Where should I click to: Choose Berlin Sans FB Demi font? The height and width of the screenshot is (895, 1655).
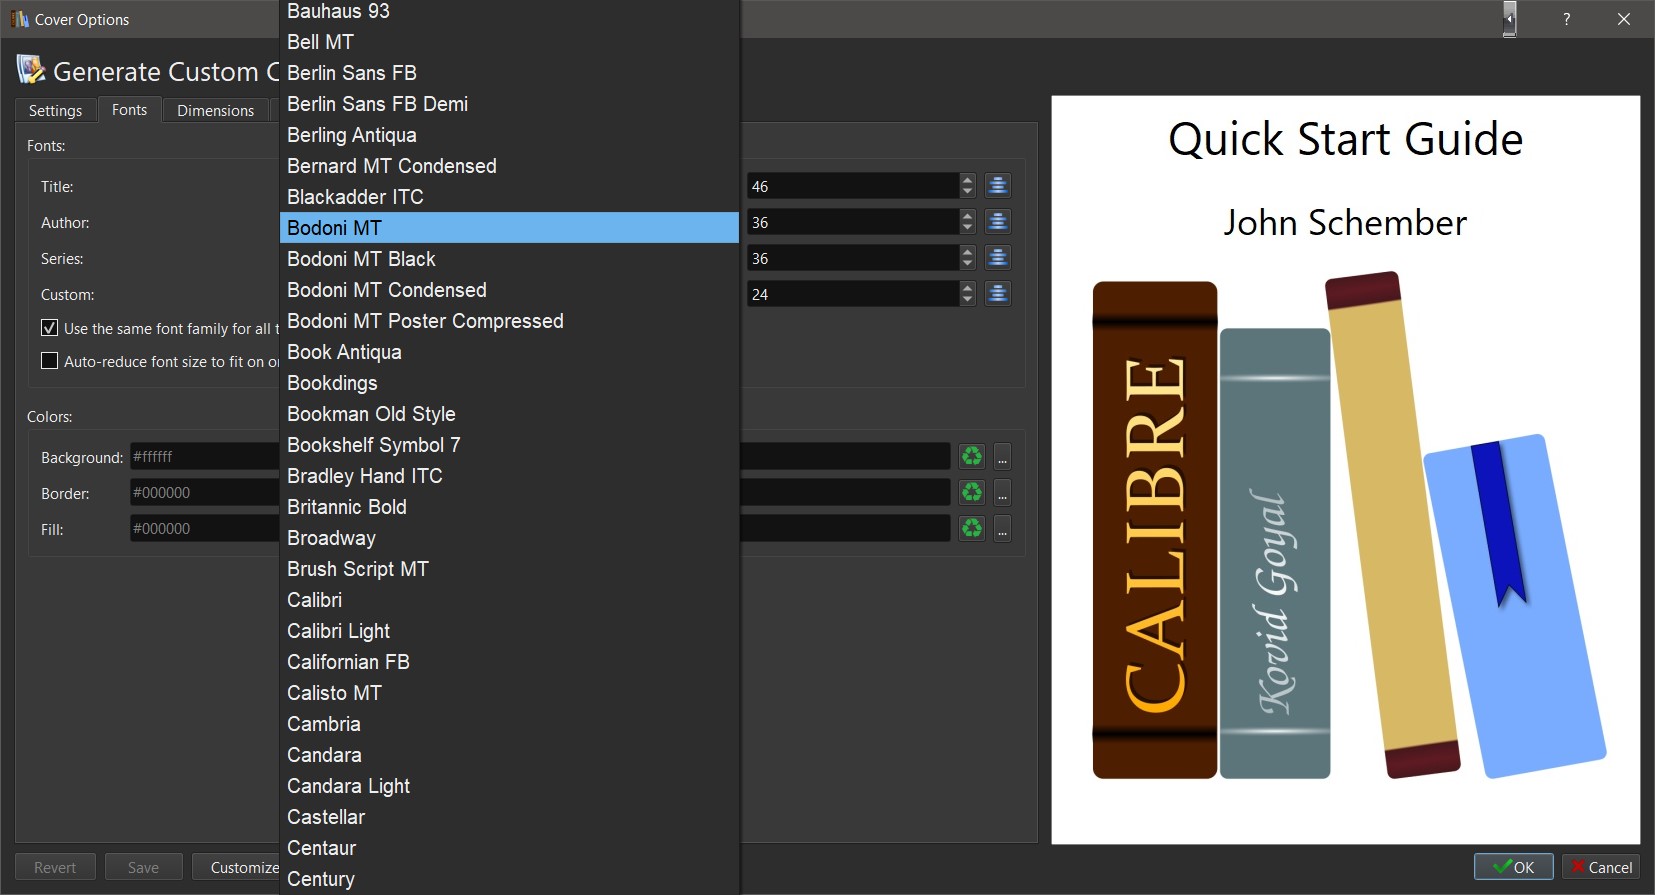[509, 104]
